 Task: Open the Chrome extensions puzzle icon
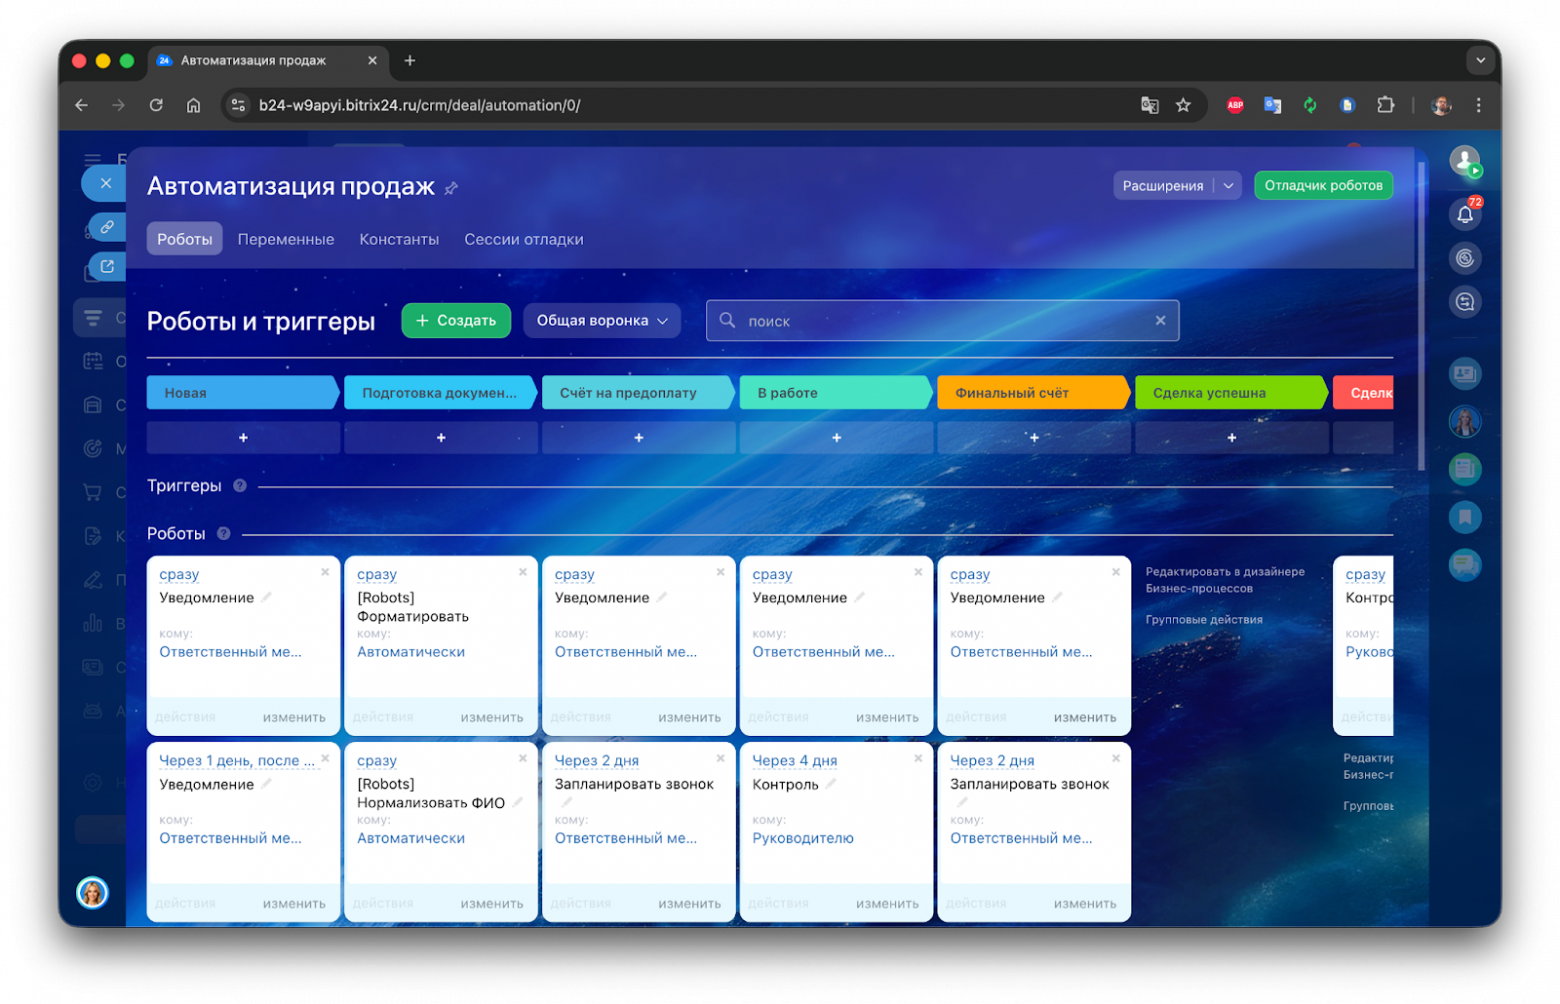[x=1385, y=105]
